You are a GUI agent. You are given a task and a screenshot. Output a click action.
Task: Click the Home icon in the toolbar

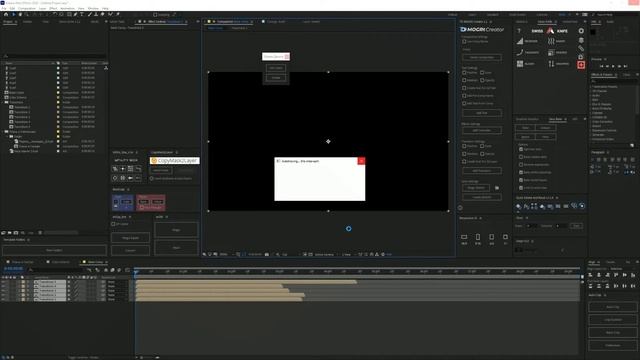click(x=6, y=14)
